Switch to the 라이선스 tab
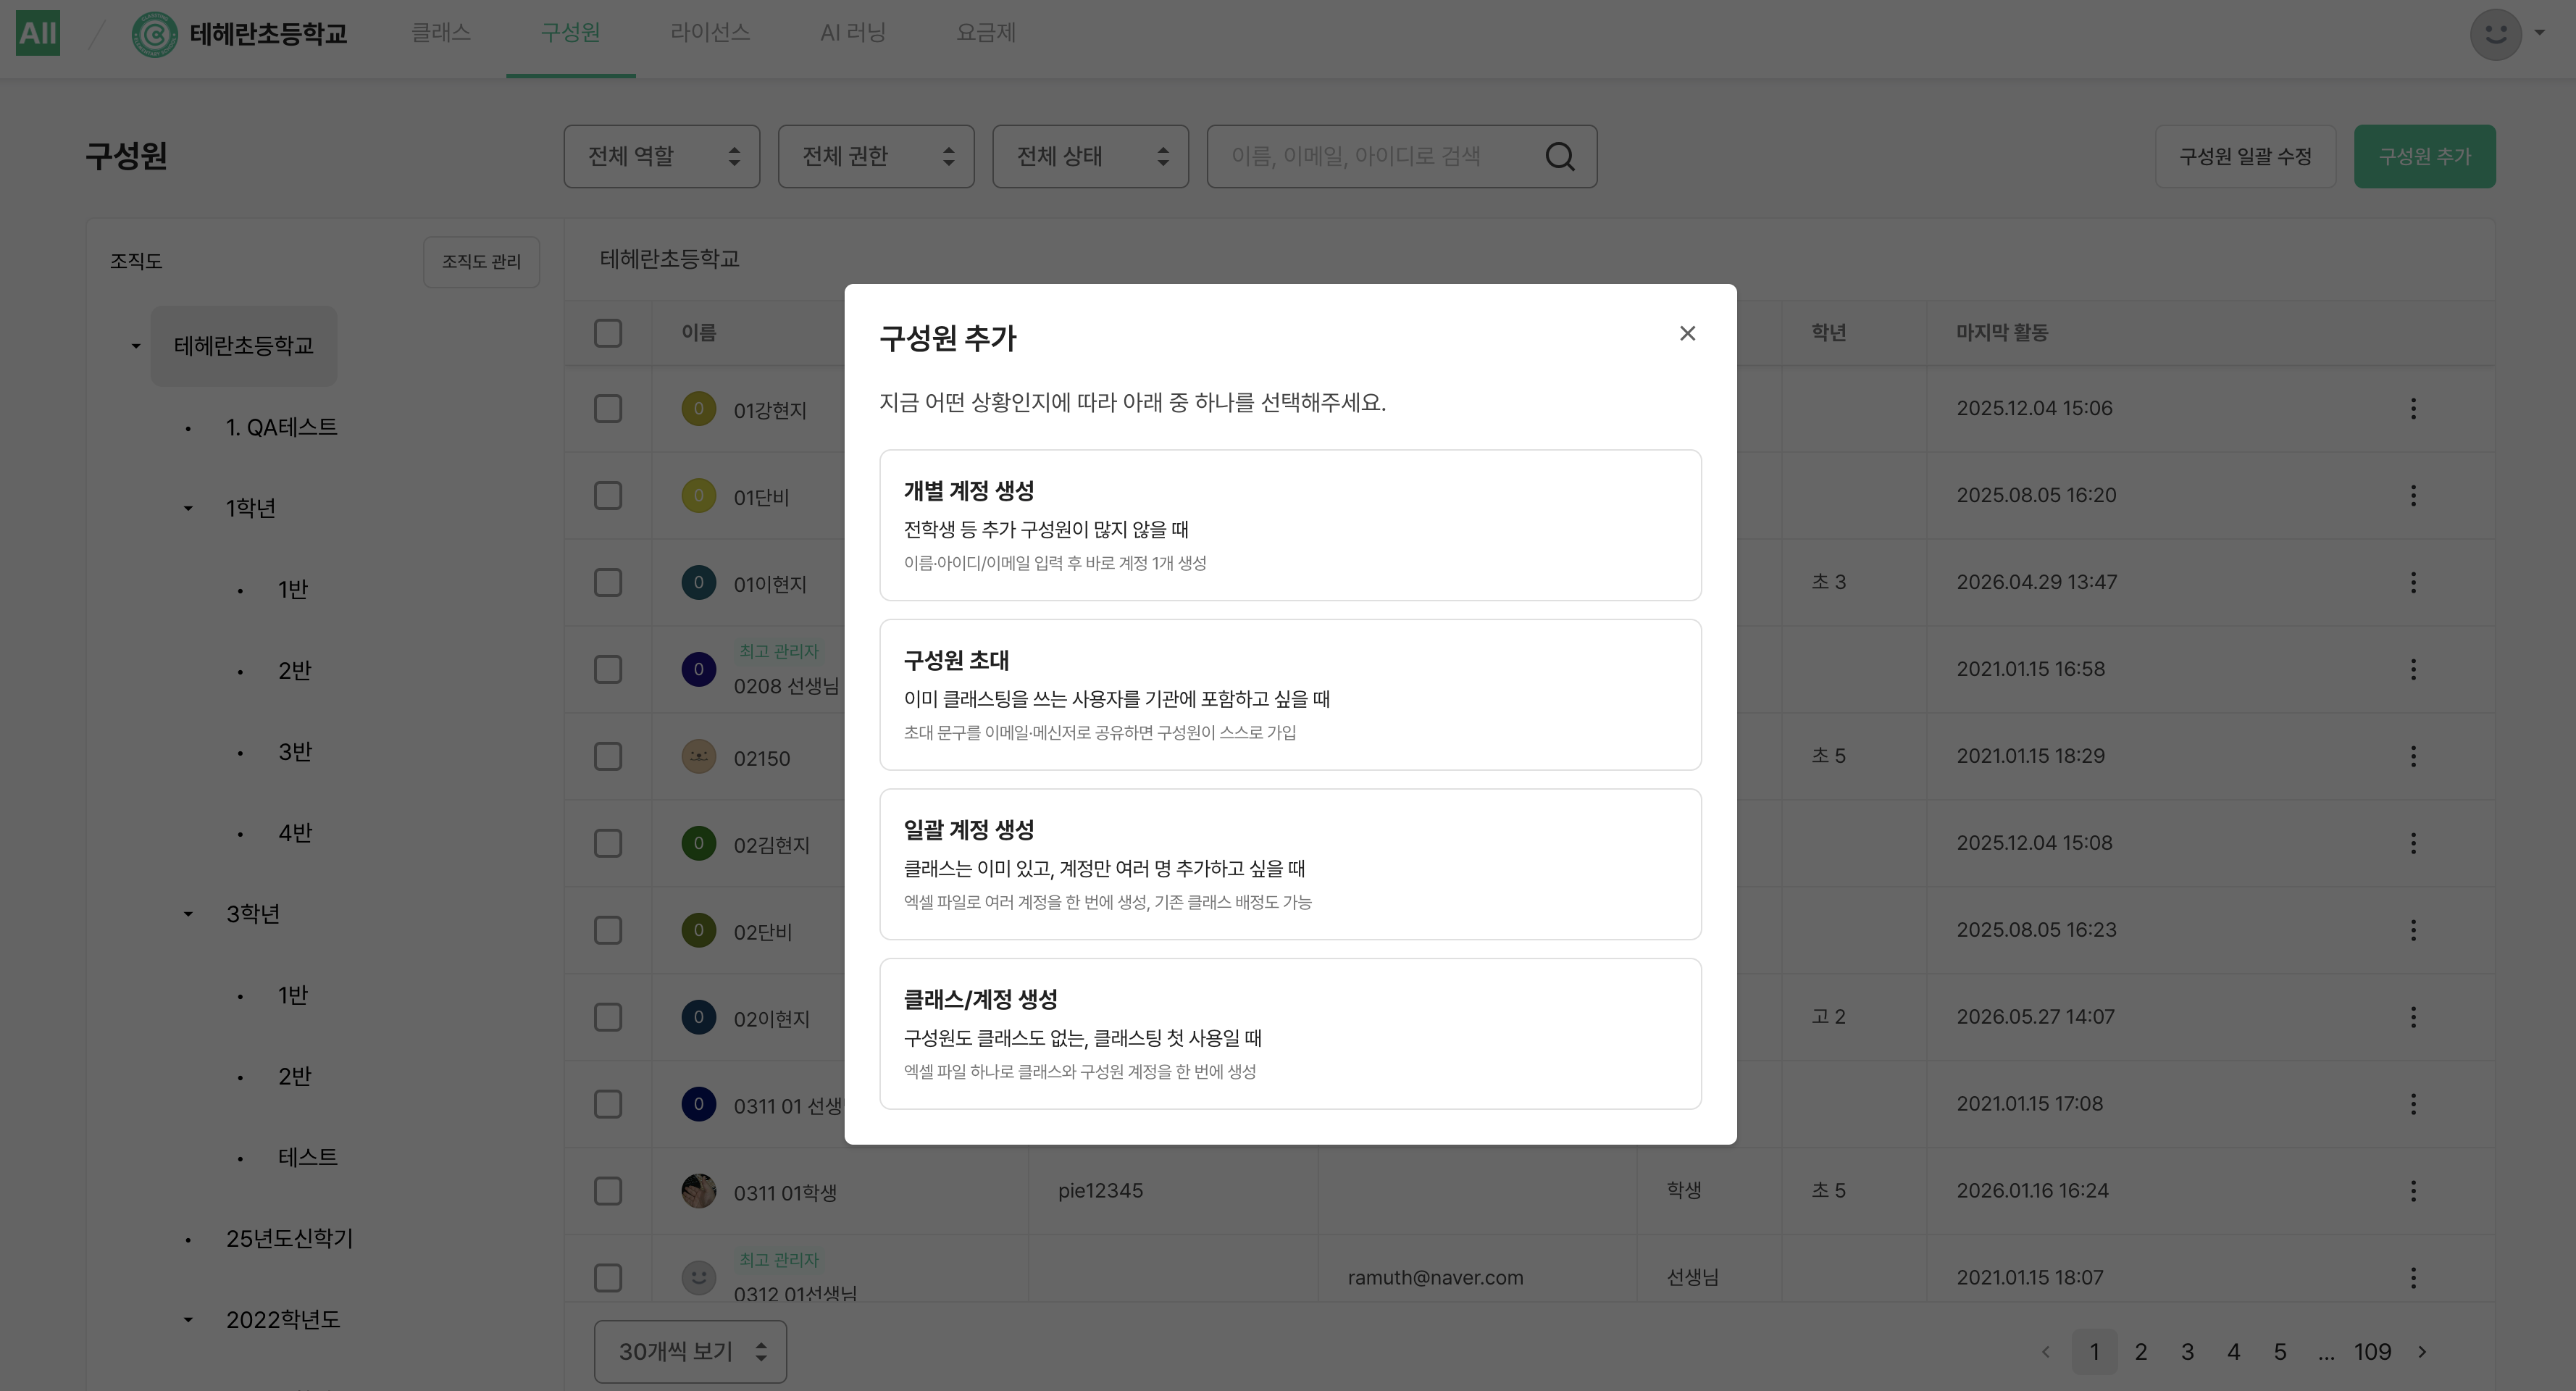Image resolution: width=2576 pixels, height=1391 pixels. click(x=710, y=33)
